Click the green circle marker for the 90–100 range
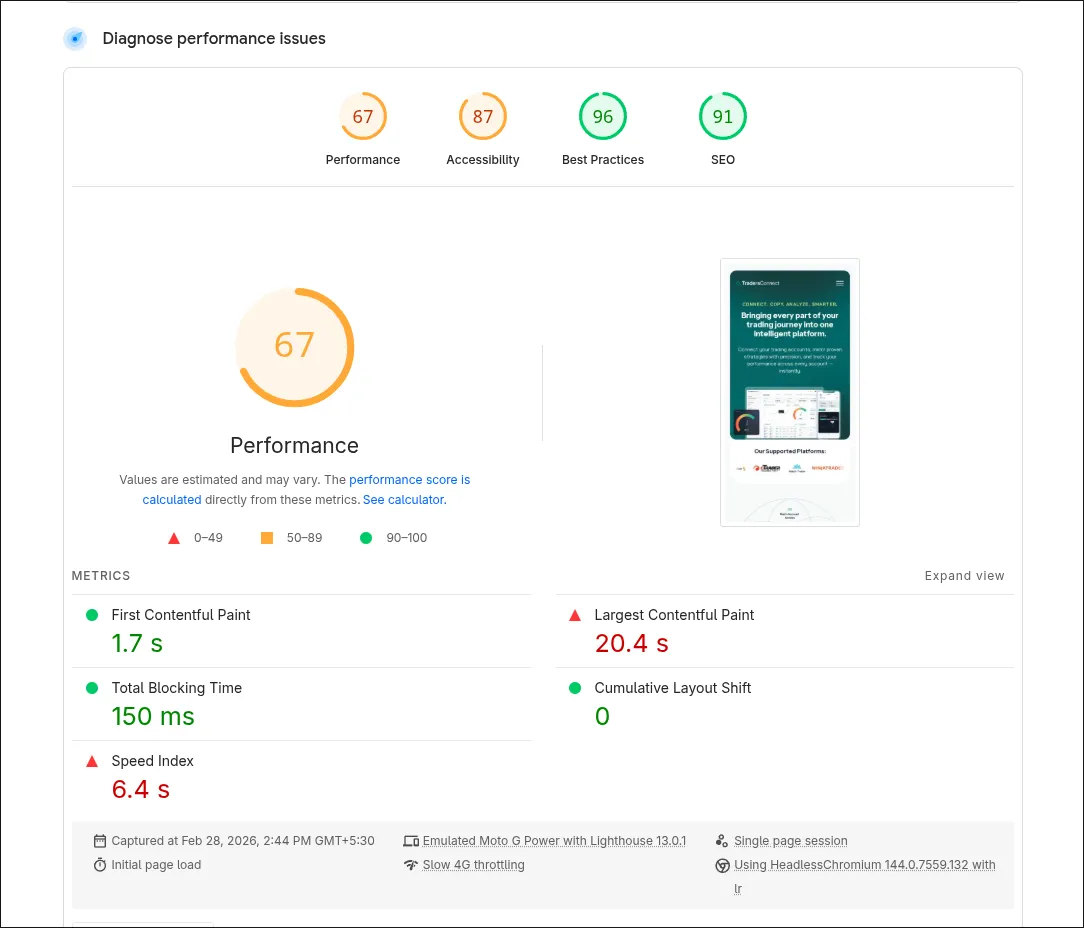Screen dimensions: 1084x928 coord(365,537)
